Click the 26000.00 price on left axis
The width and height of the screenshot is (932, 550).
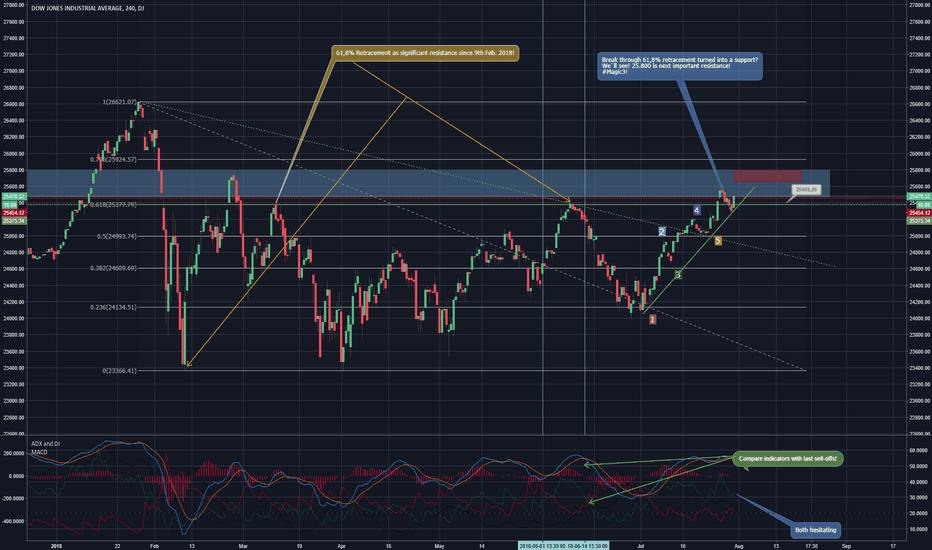(13, 153)
